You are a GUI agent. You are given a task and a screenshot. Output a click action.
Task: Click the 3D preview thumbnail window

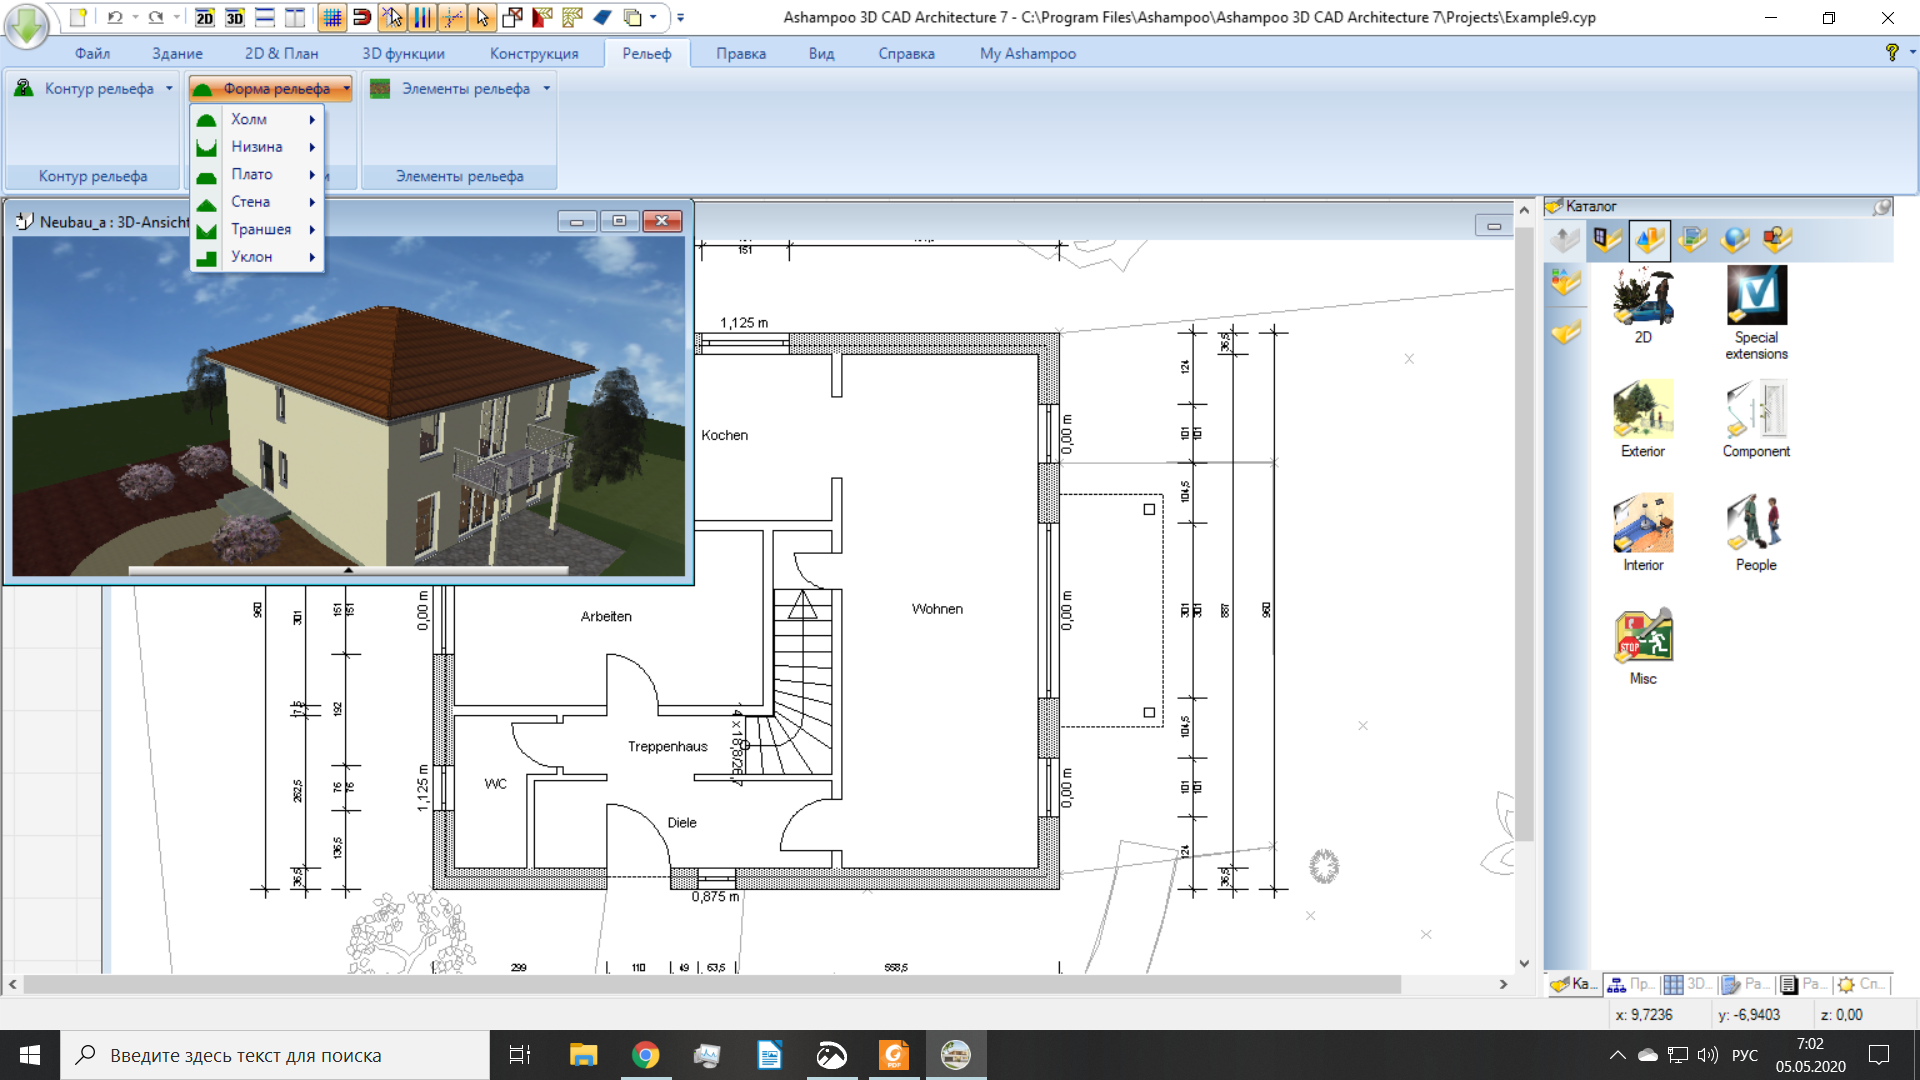[x=349, y=396]
